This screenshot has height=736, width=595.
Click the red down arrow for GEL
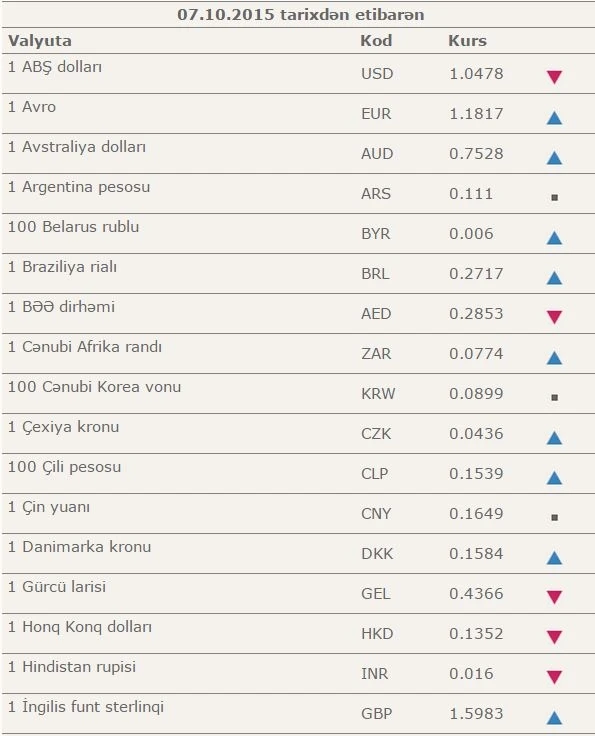point(554,597)
